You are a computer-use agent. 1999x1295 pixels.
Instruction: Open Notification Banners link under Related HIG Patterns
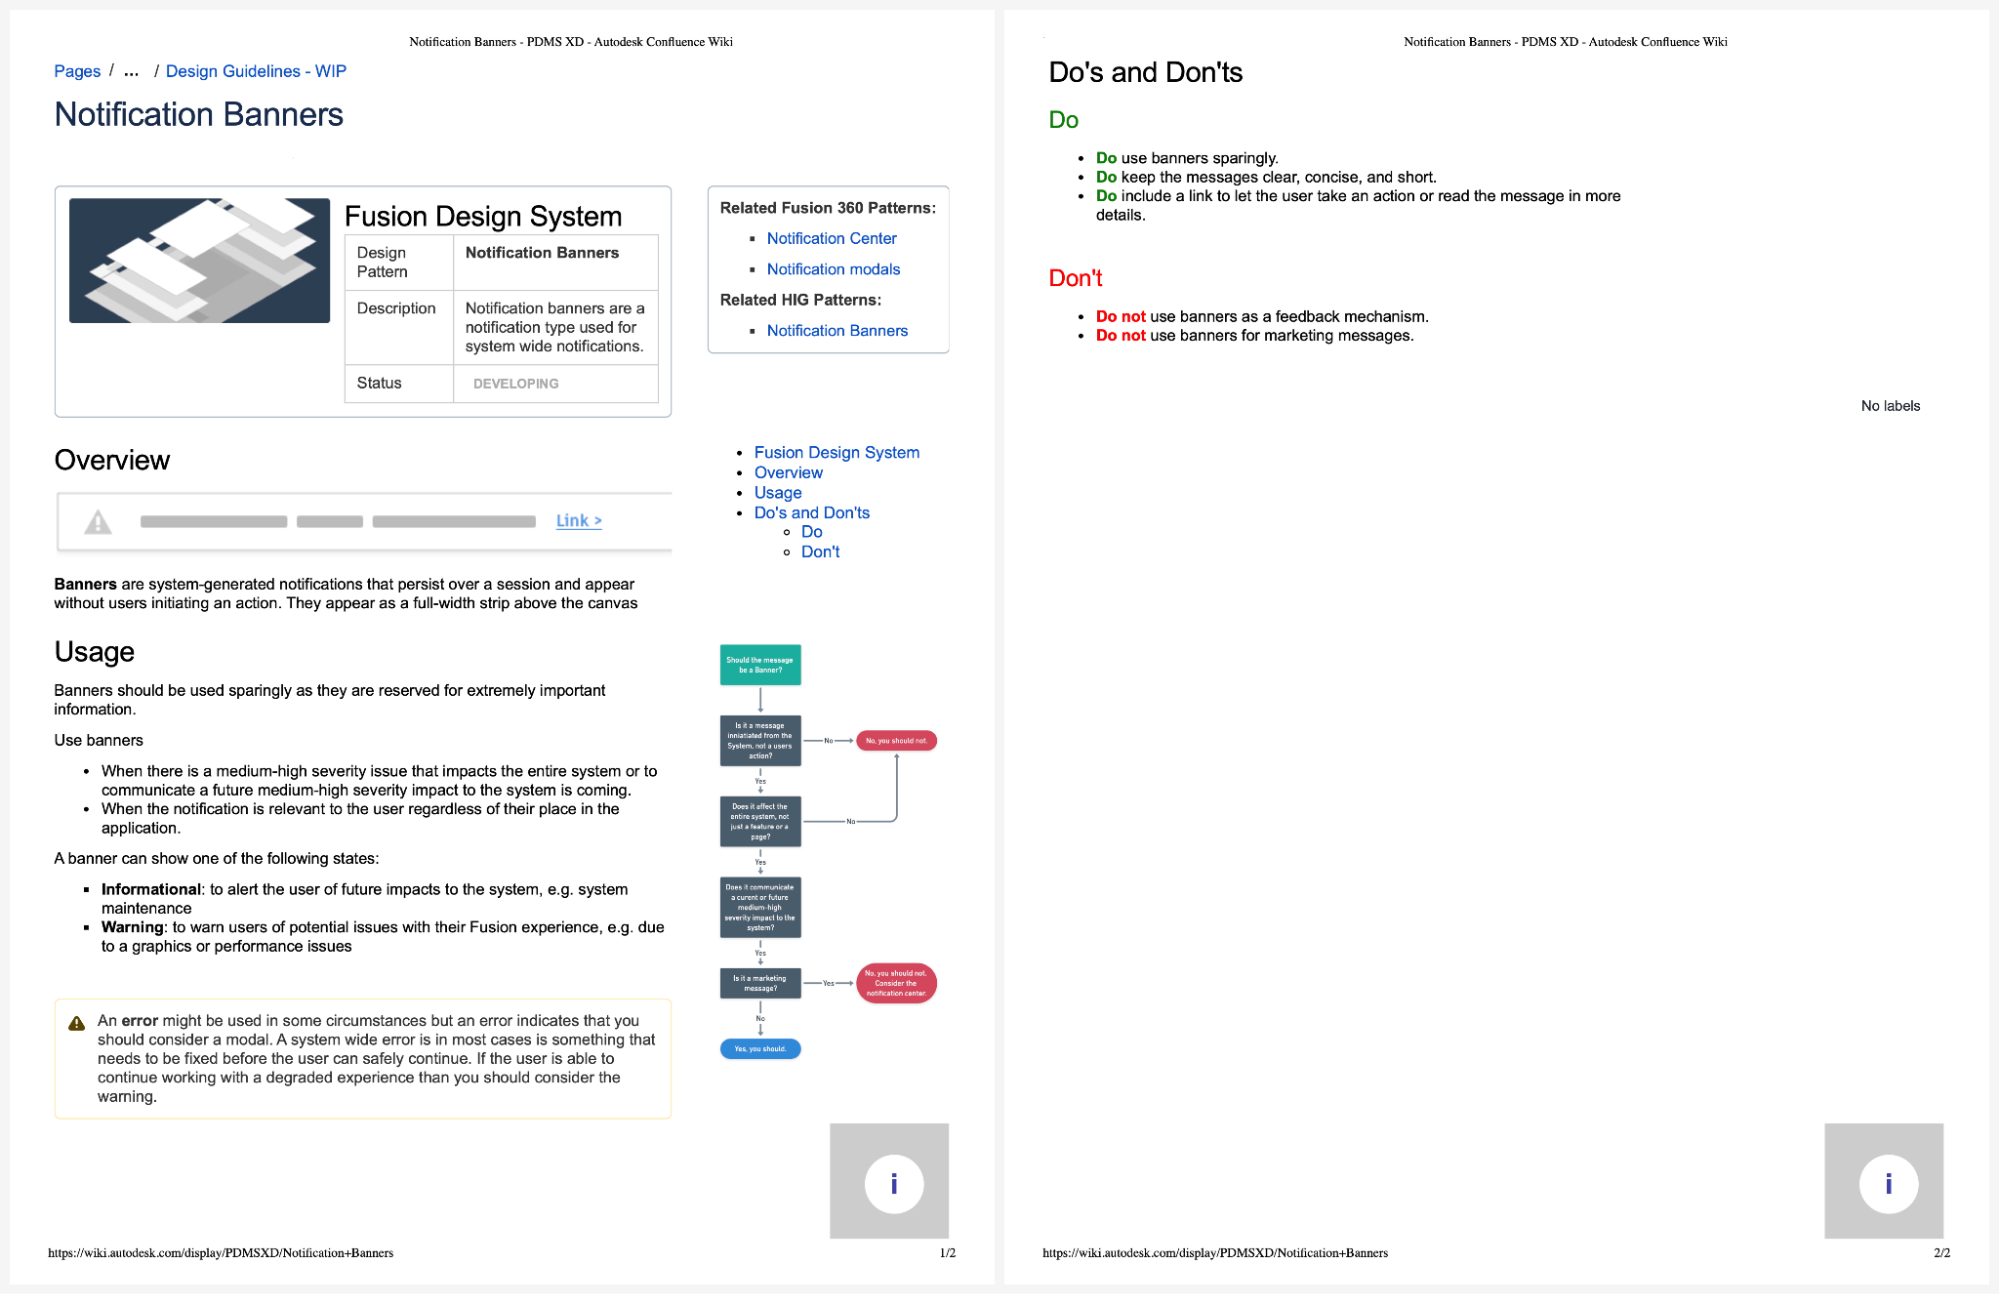[x=837, y=331]
